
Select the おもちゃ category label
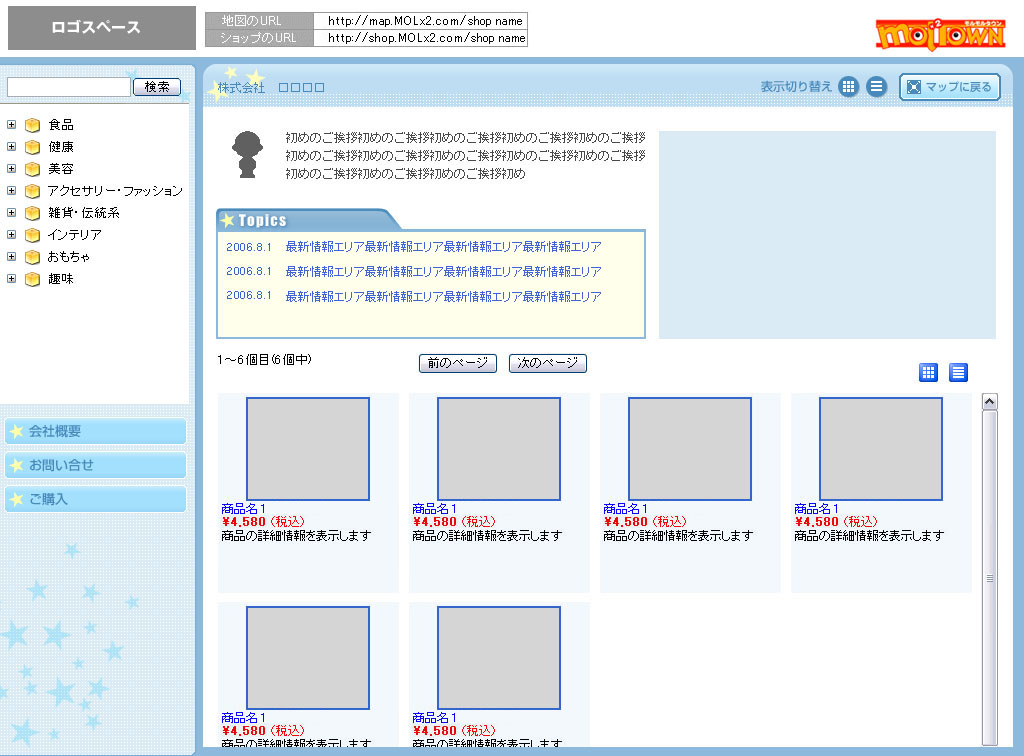coord(69,257)
